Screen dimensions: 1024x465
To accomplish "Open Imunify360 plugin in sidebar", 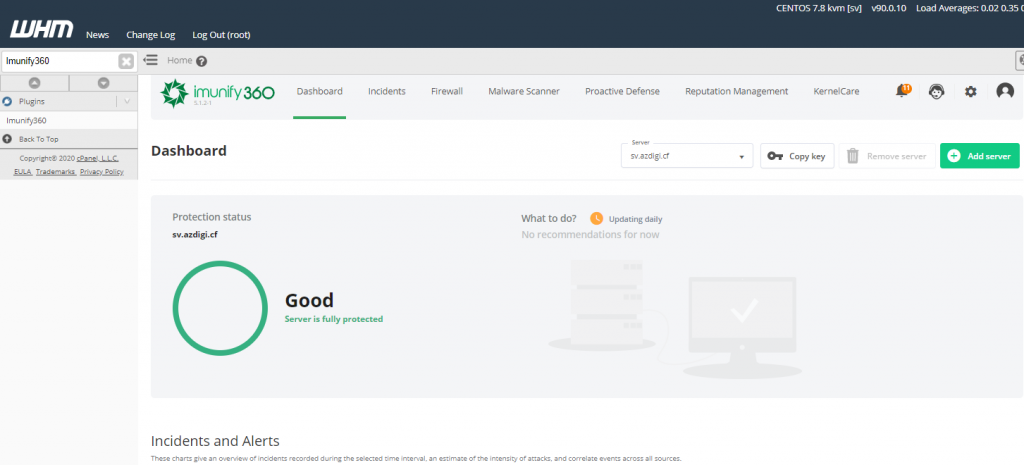I will click(26, 121).
